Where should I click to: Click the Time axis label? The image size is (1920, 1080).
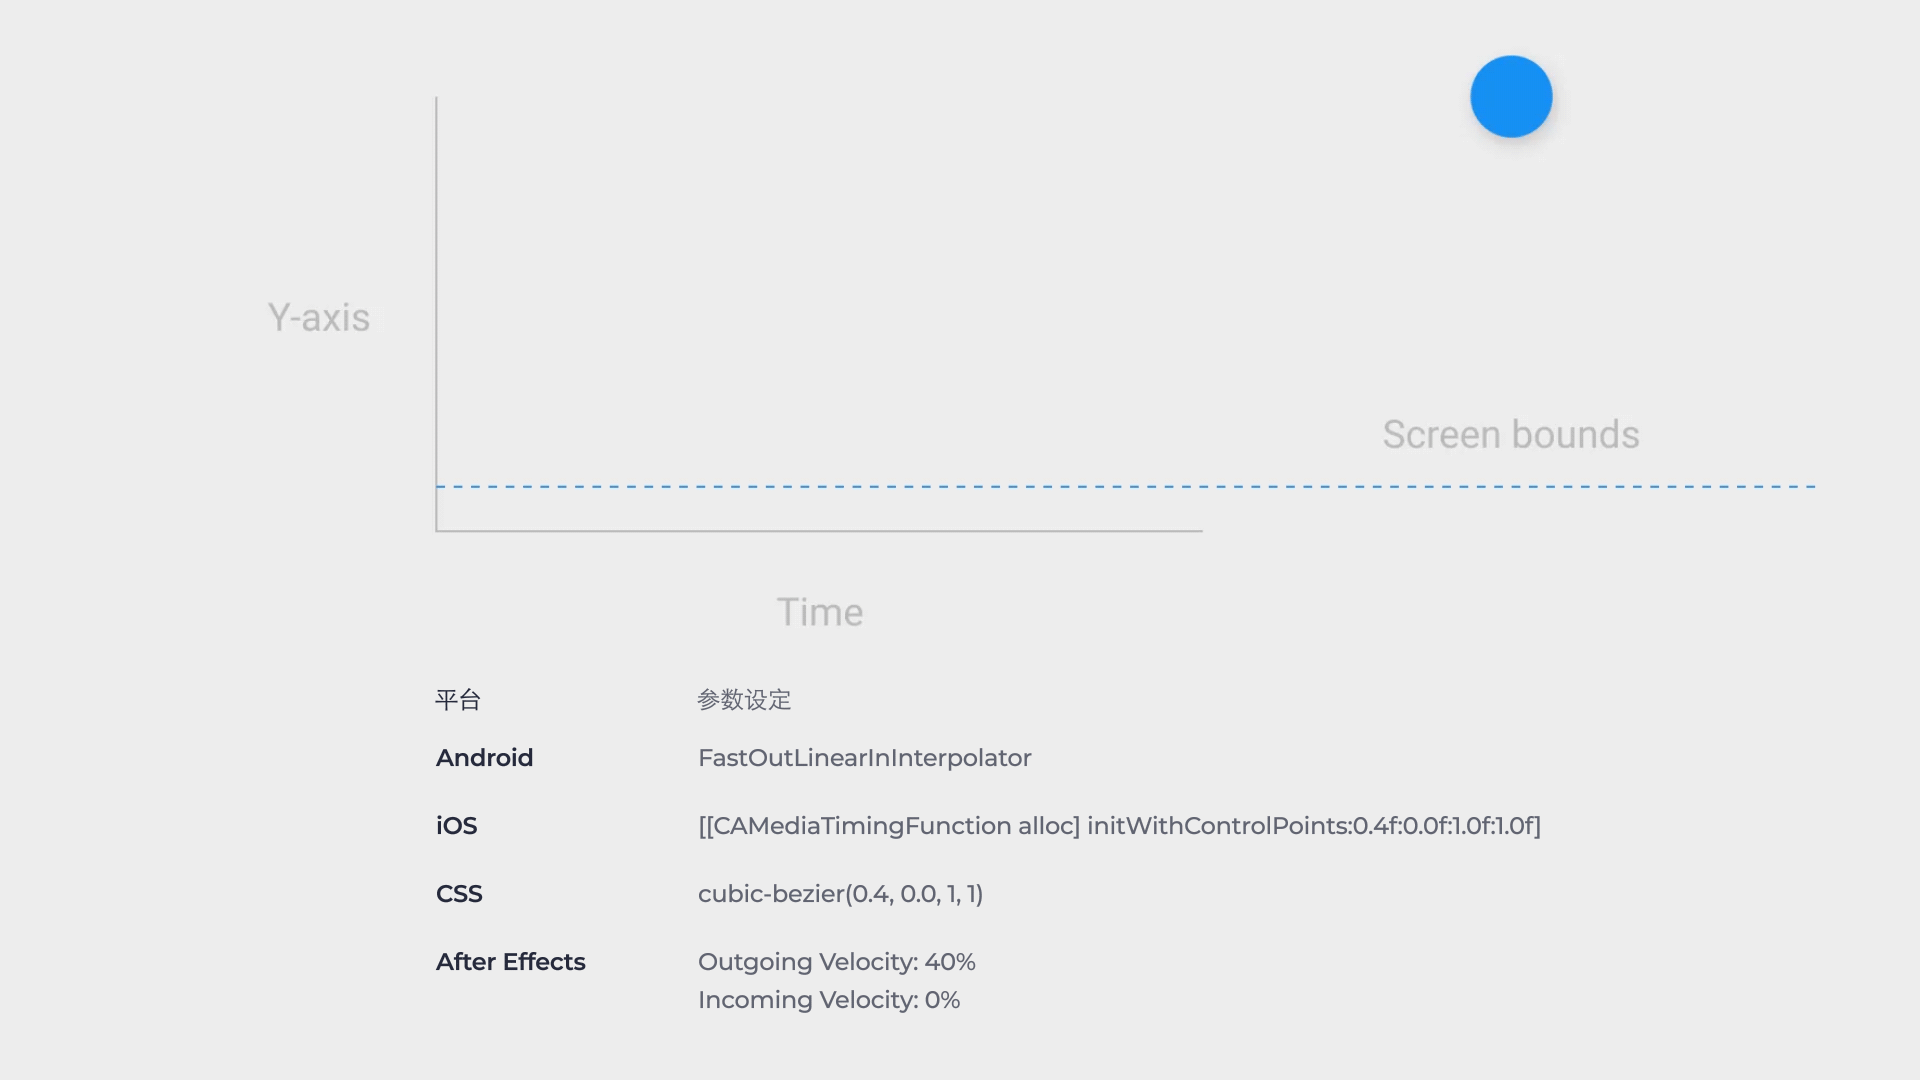(x=820, y=612)
